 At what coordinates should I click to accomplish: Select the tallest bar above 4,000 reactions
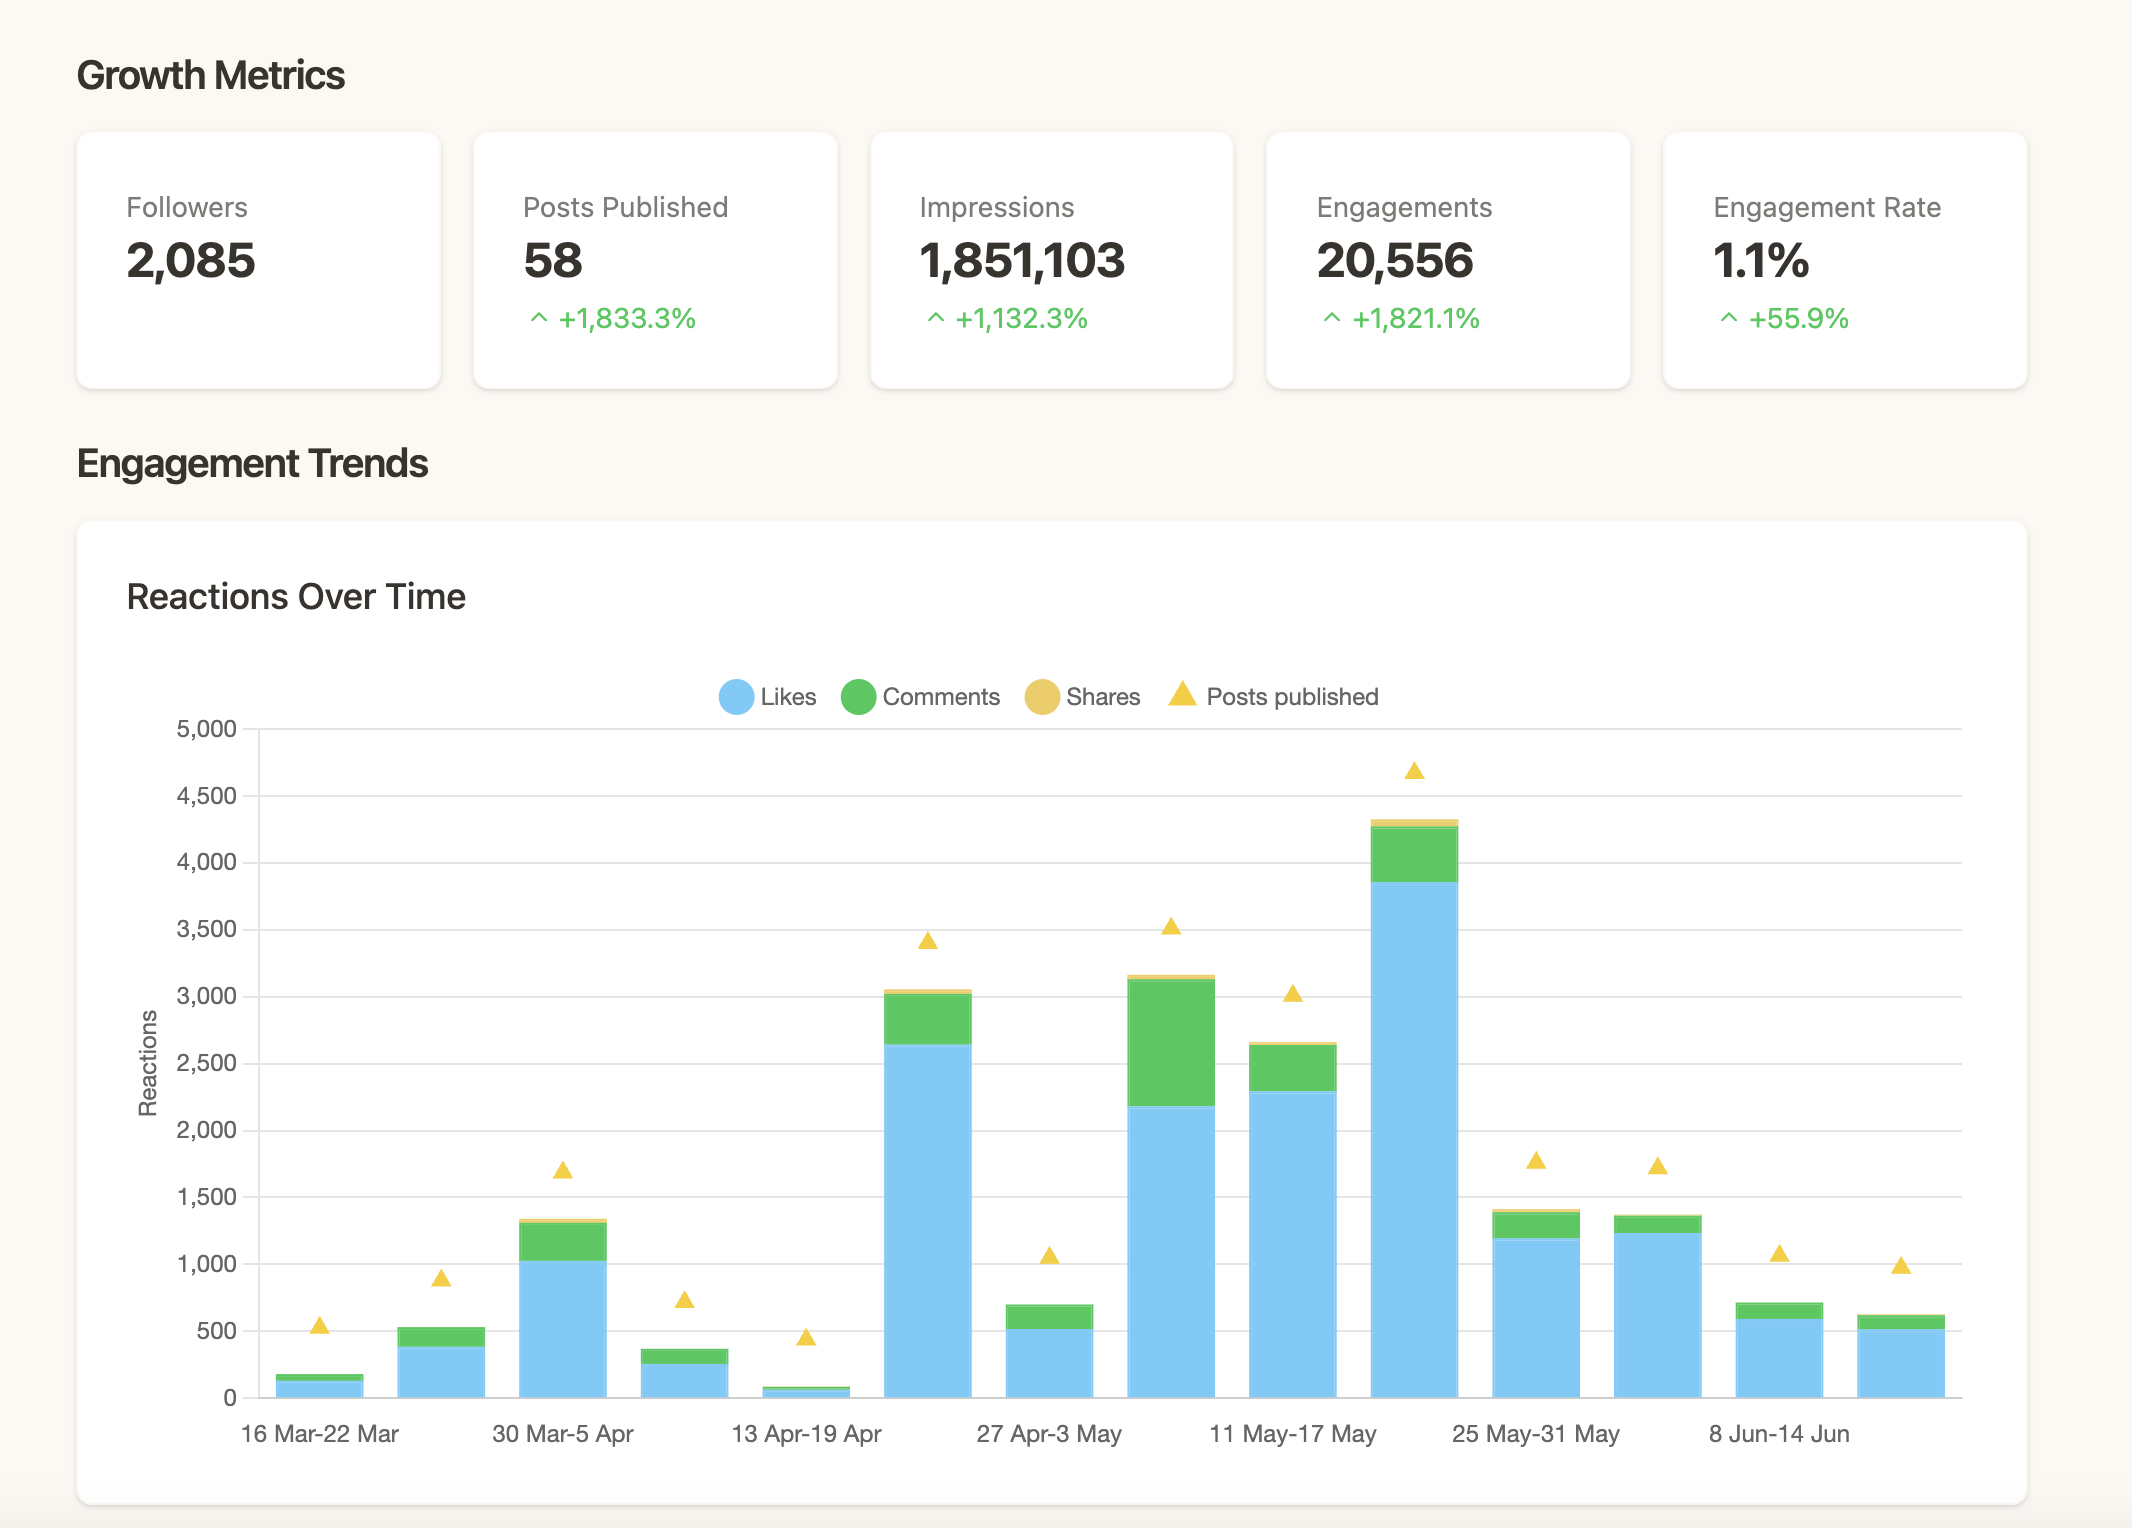click(x=1414, y=1108)
